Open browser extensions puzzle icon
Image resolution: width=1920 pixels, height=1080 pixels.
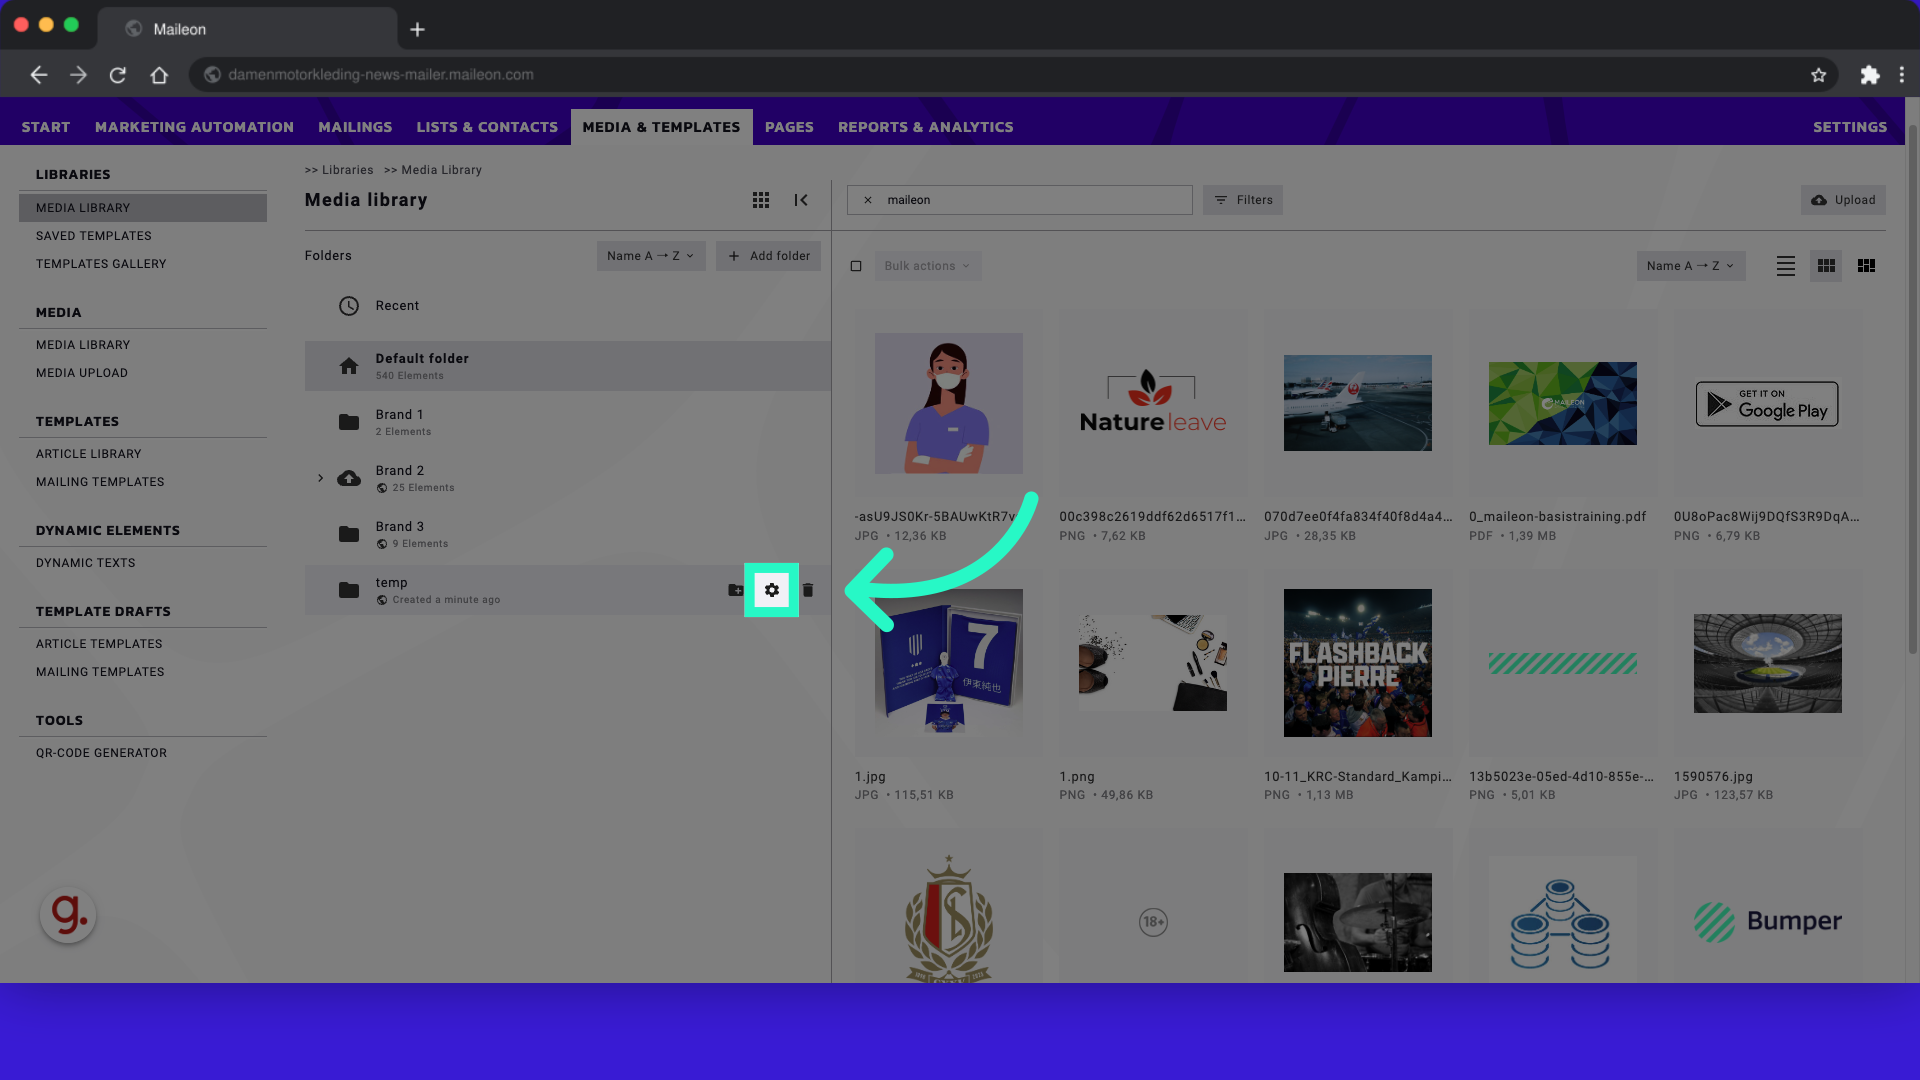[x=1869, y=75]
